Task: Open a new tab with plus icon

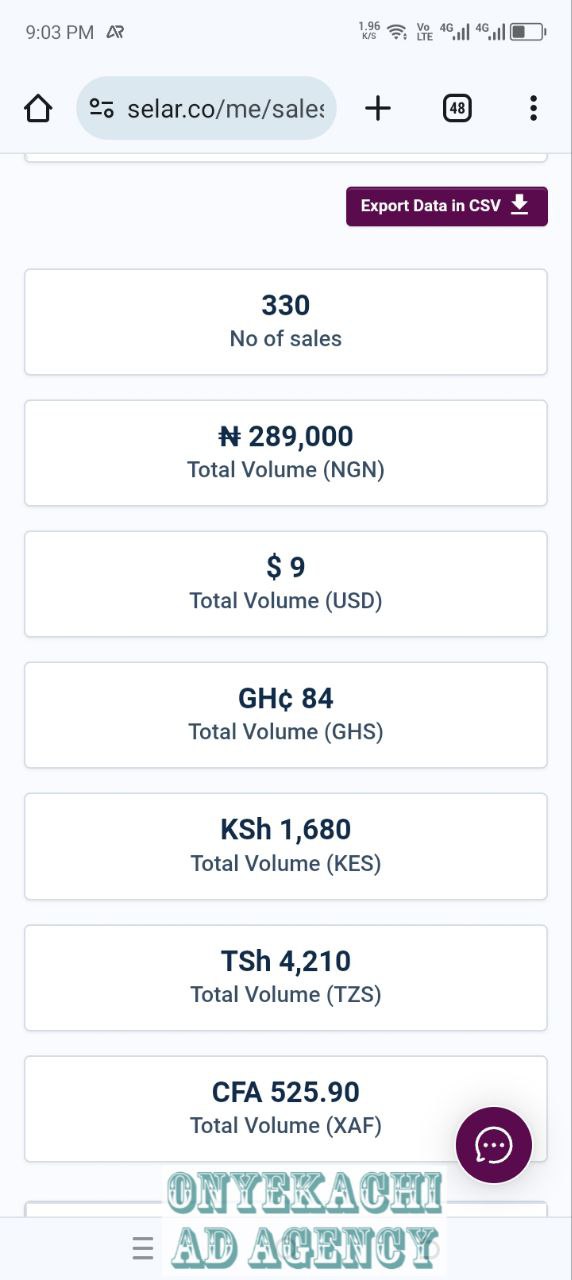Action: click(x=378, y=108)
